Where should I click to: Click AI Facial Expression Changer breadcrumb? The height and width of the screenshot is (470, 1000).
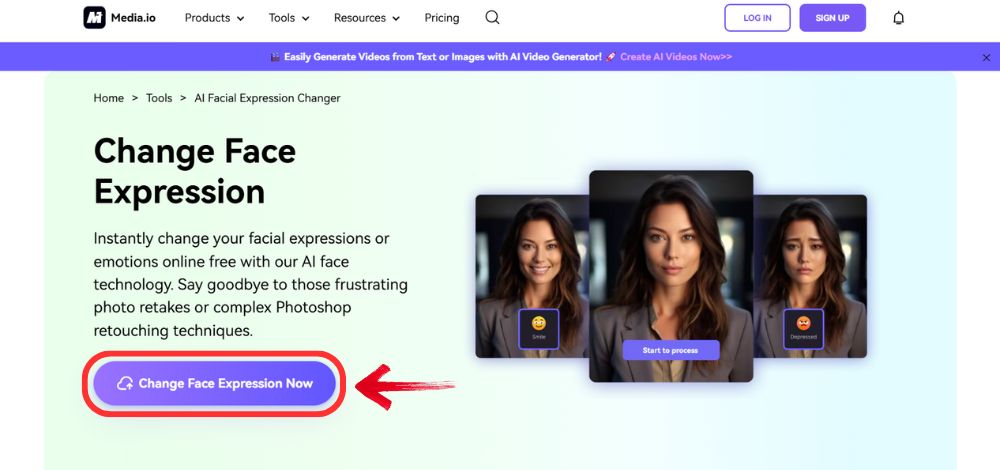(x=267, y=98)
